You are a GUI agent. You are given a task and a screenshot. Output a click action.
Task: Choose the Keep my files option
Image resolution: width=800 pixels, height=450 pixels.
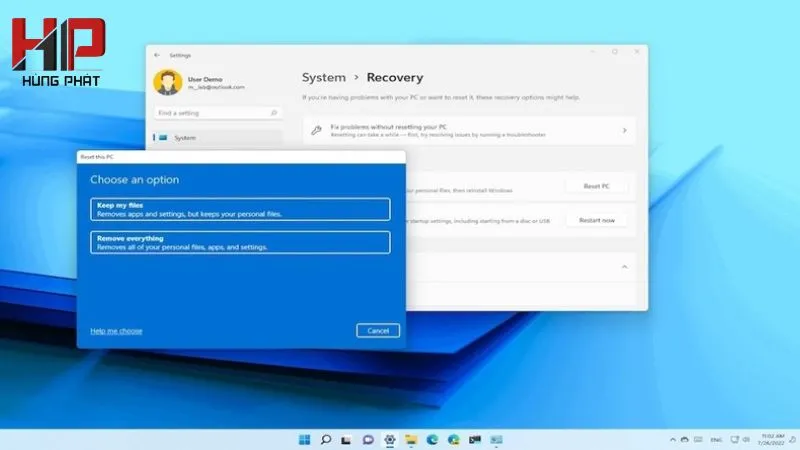click(x=240, y=209)
